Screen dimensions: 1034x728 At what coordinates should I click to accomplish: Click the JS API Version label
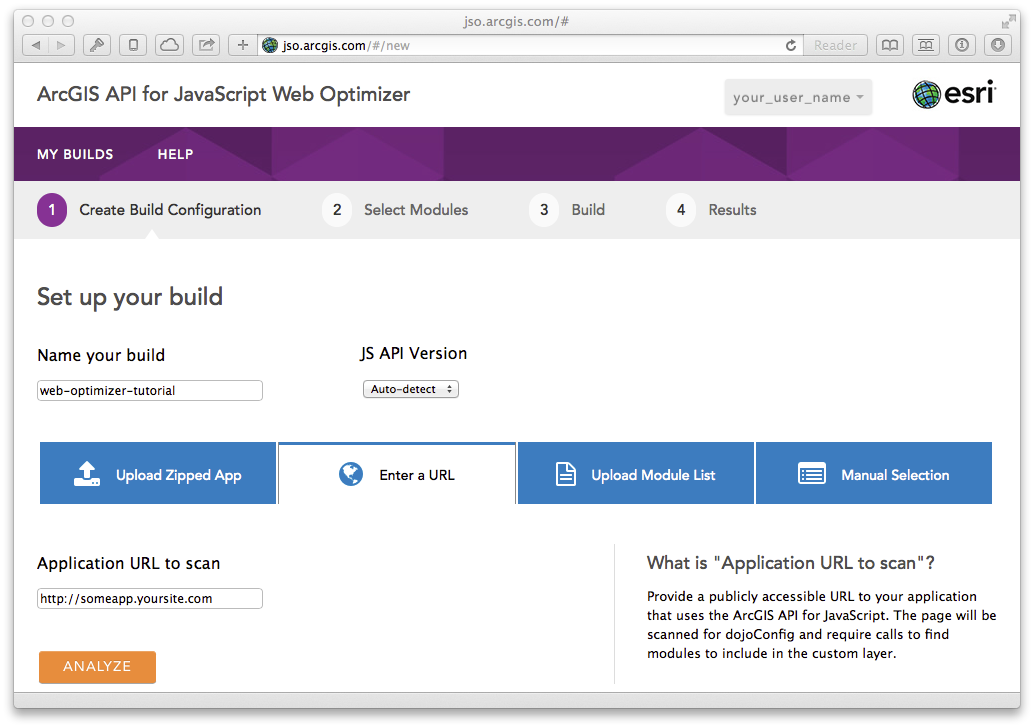click(413, 353)
